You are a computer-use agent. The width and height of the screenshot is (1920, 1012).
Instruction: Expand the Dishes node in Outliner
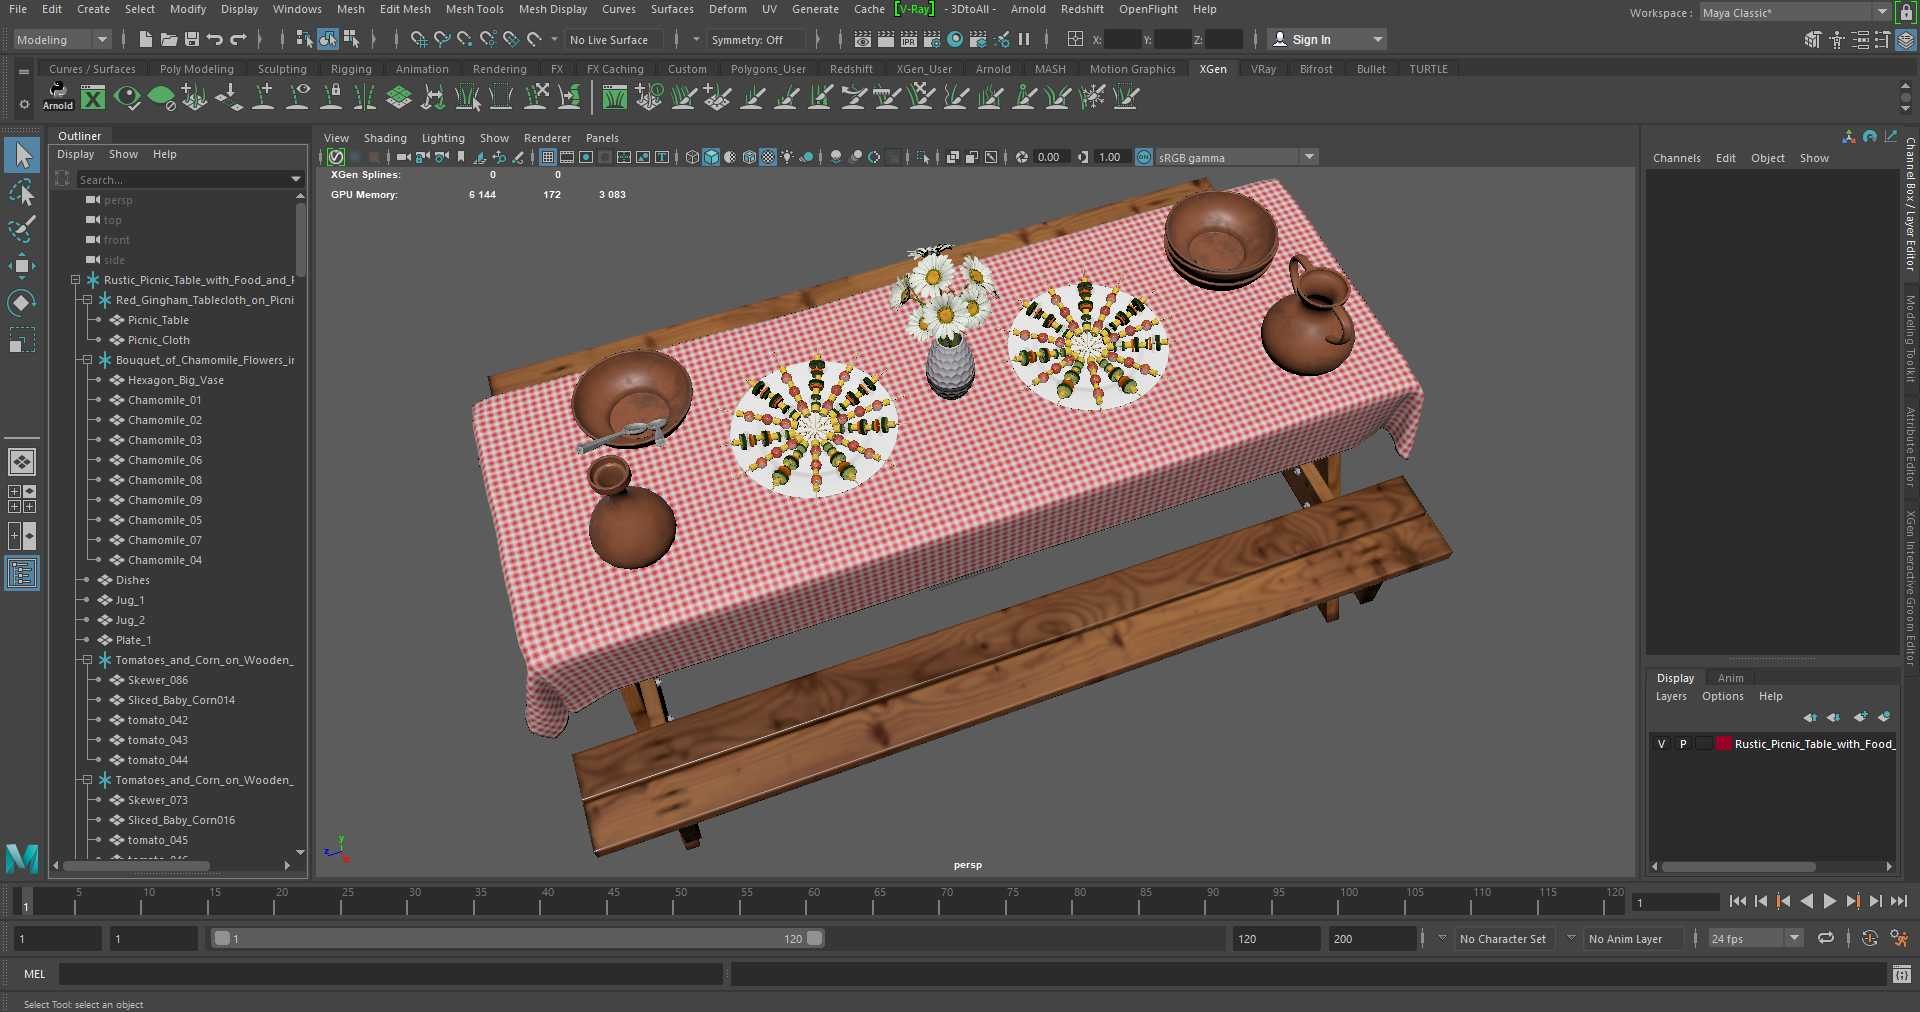pos(87,580)
